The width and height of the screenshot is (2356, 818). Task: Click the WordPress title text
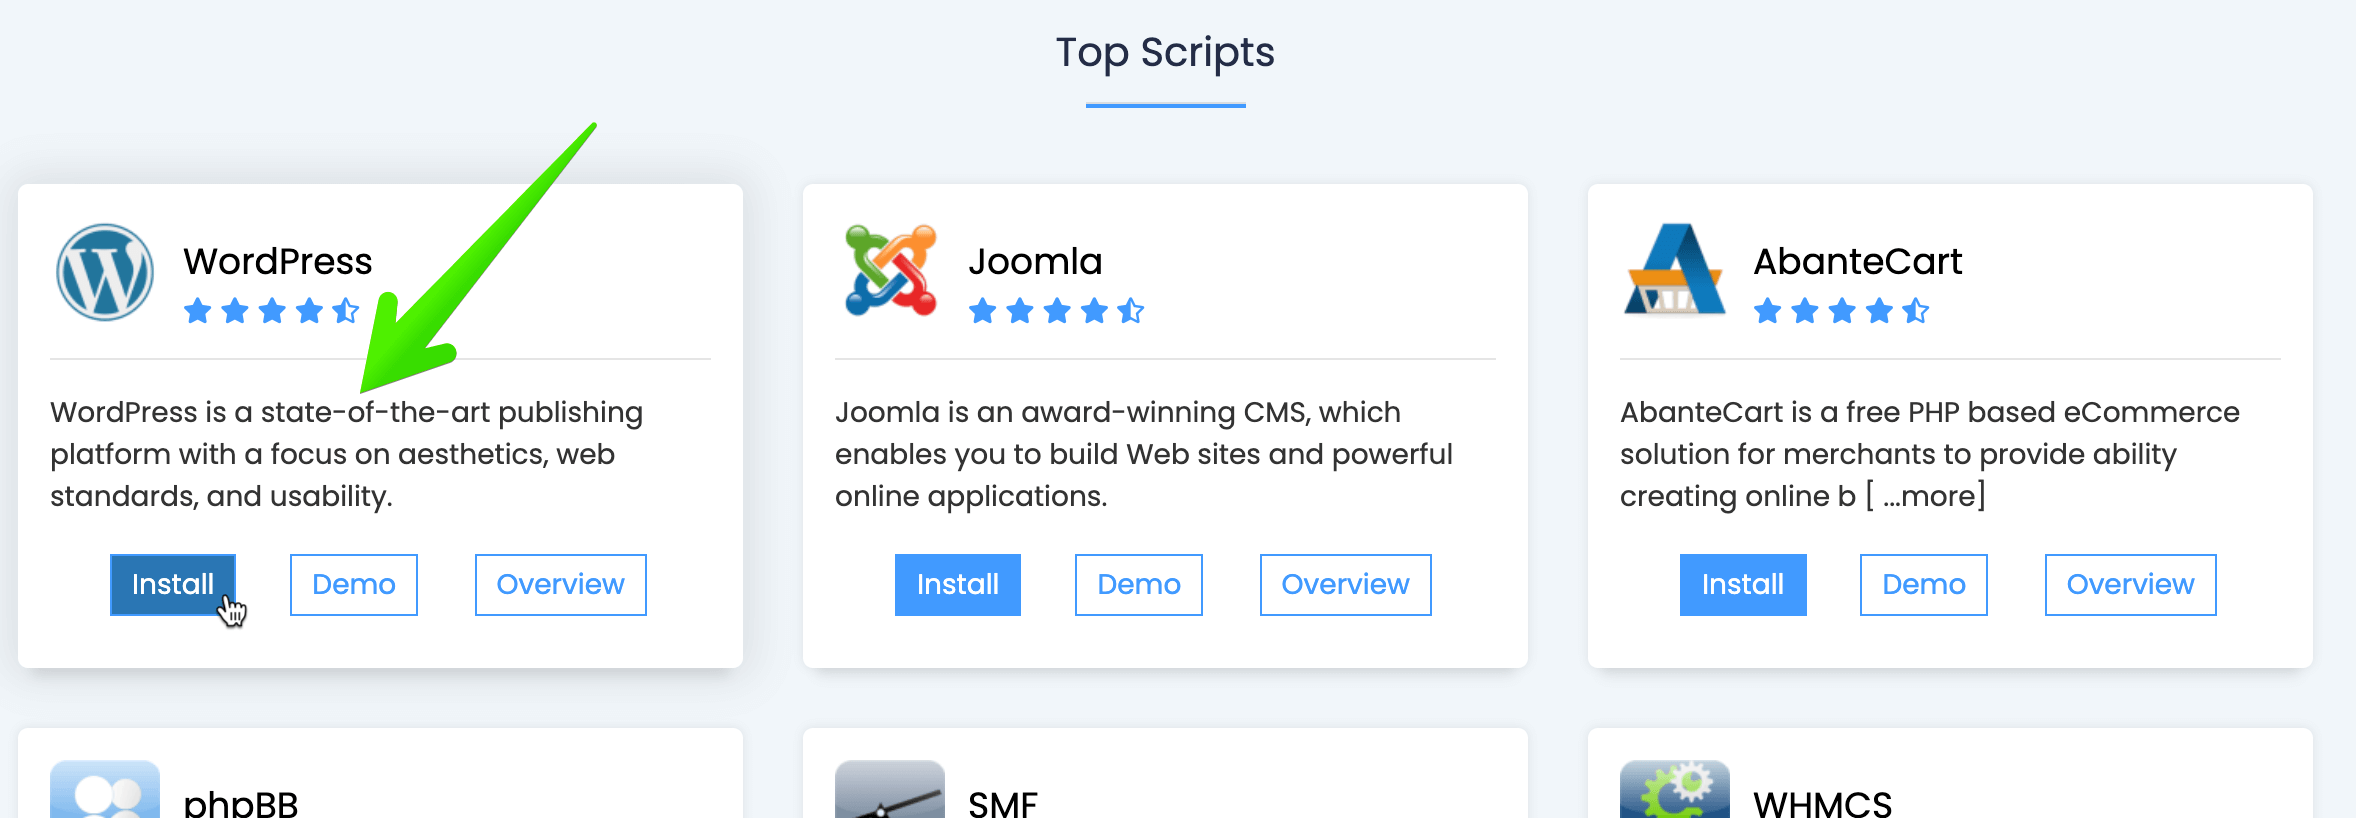point(277,262)
